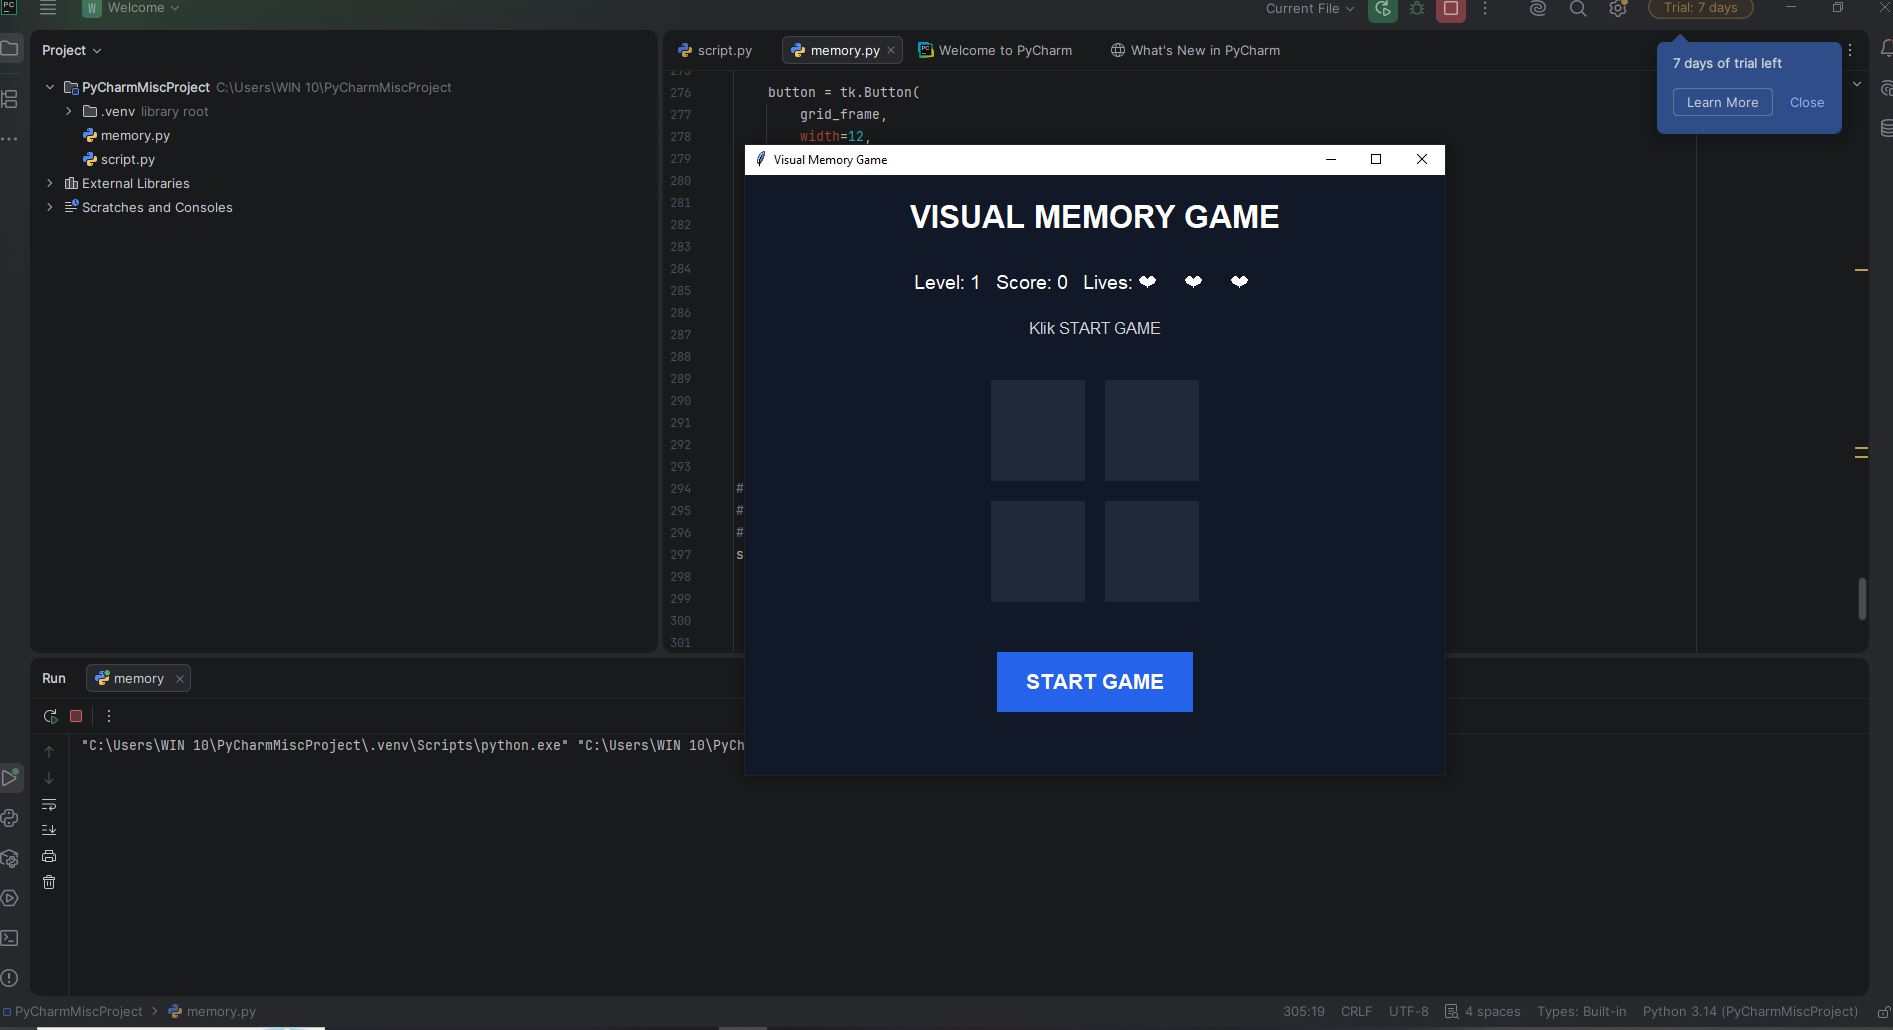This screenshot has width=1893, height=1030.
Task: Click the Rerun button in the top toolbar
Action: pyautogui.click(x=1383, y=9)
